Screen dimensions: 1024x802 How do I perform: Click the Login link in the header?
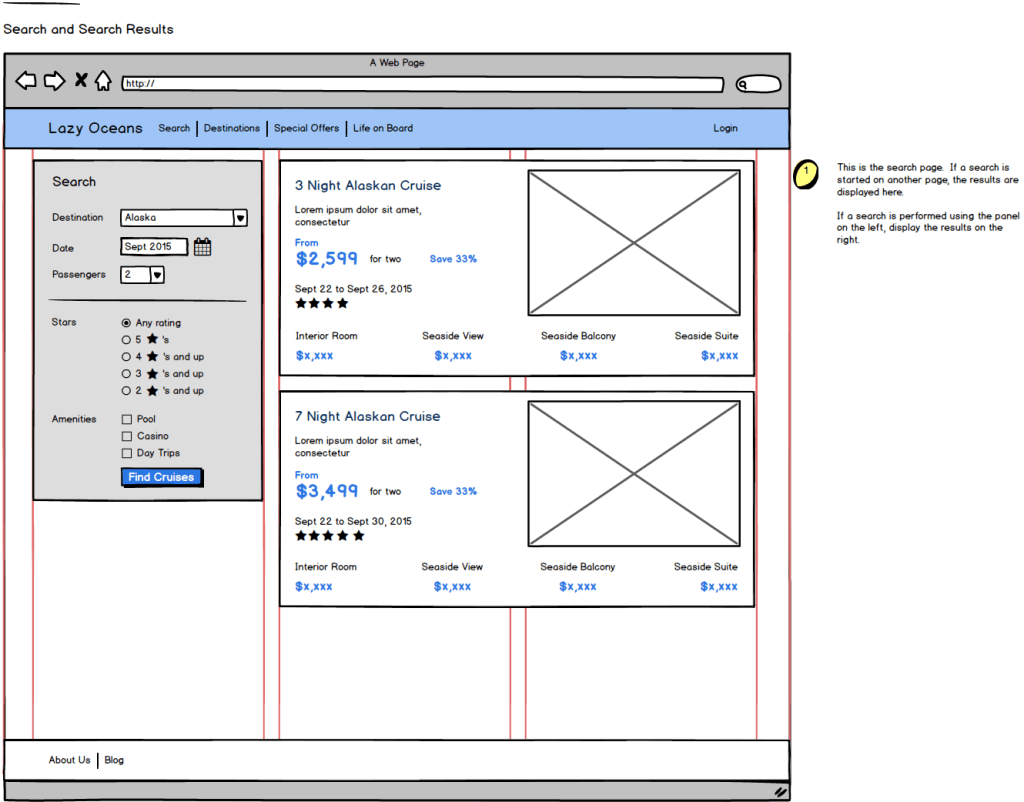tap(725, 128)
